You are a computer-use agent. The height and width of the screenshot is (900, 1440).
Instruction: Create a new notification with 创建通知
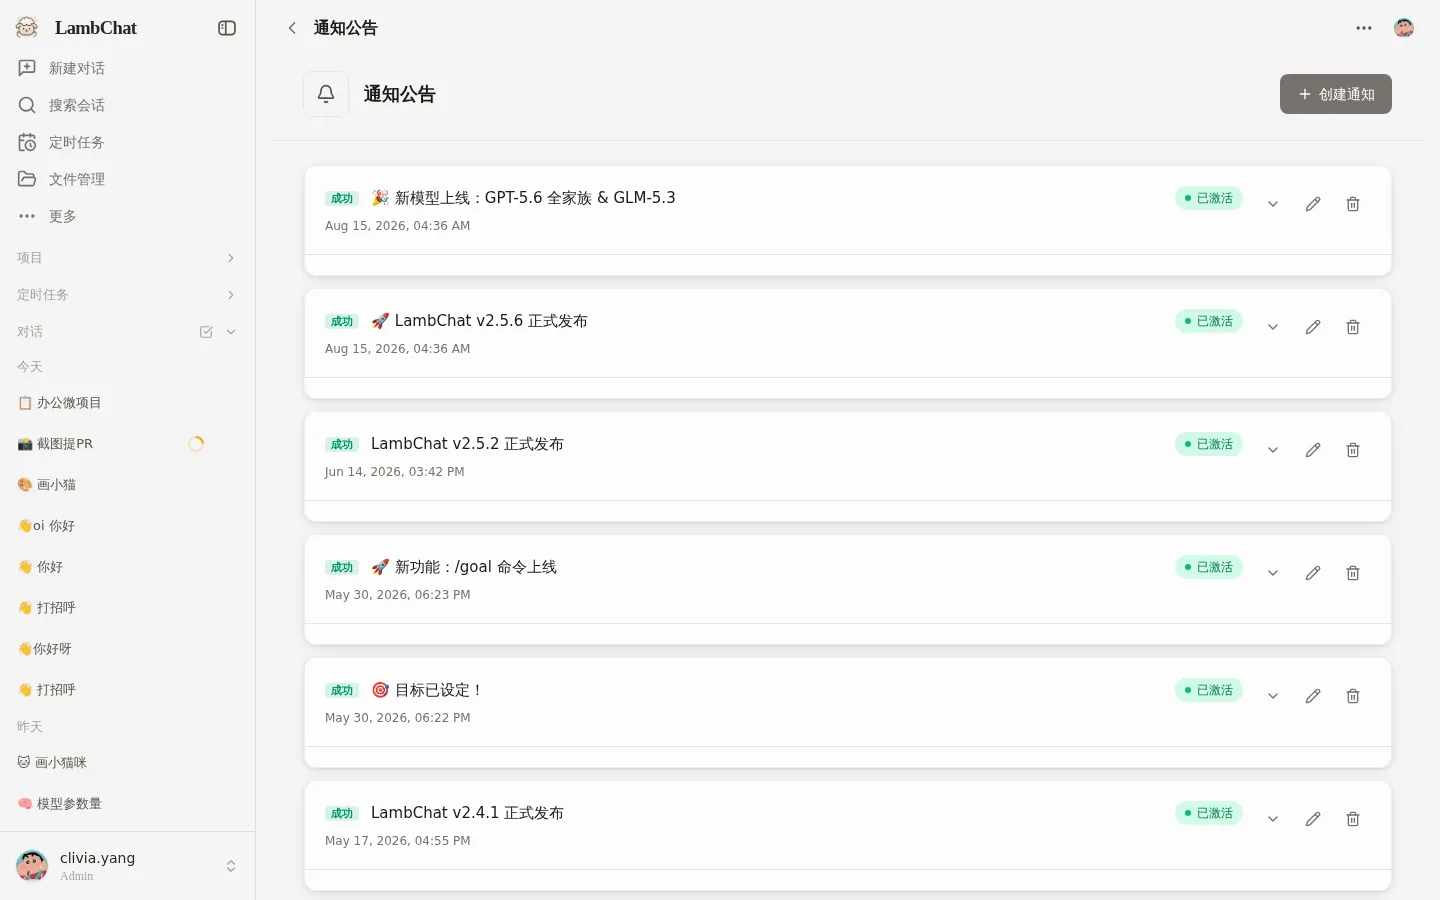click(1336, 94)
